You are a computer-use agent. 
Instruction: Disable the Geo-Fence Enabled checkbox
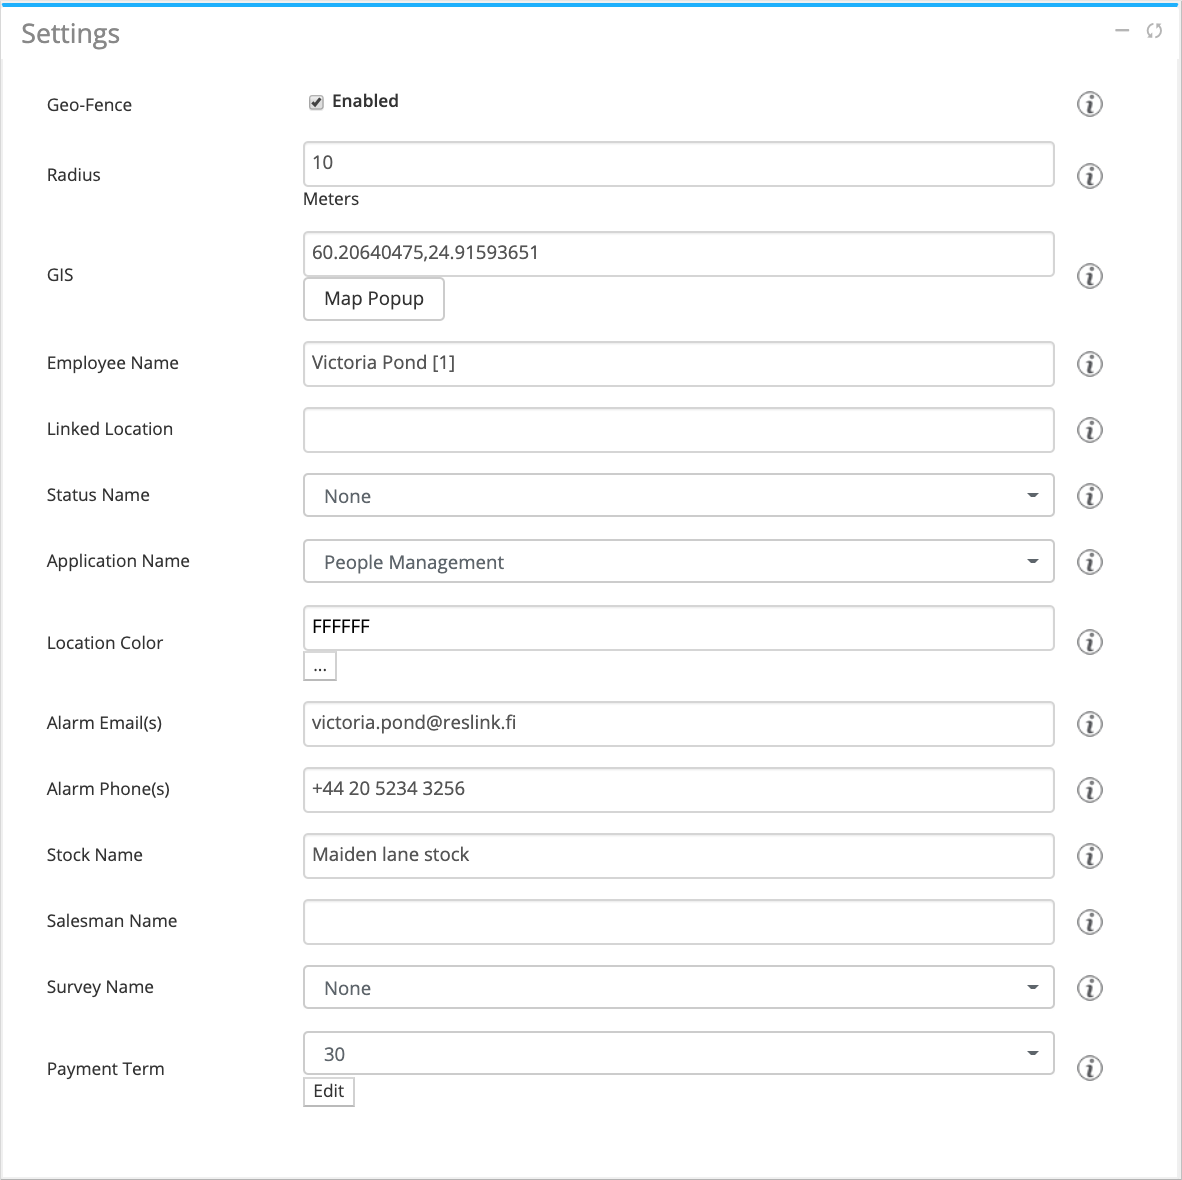(316, 102)
